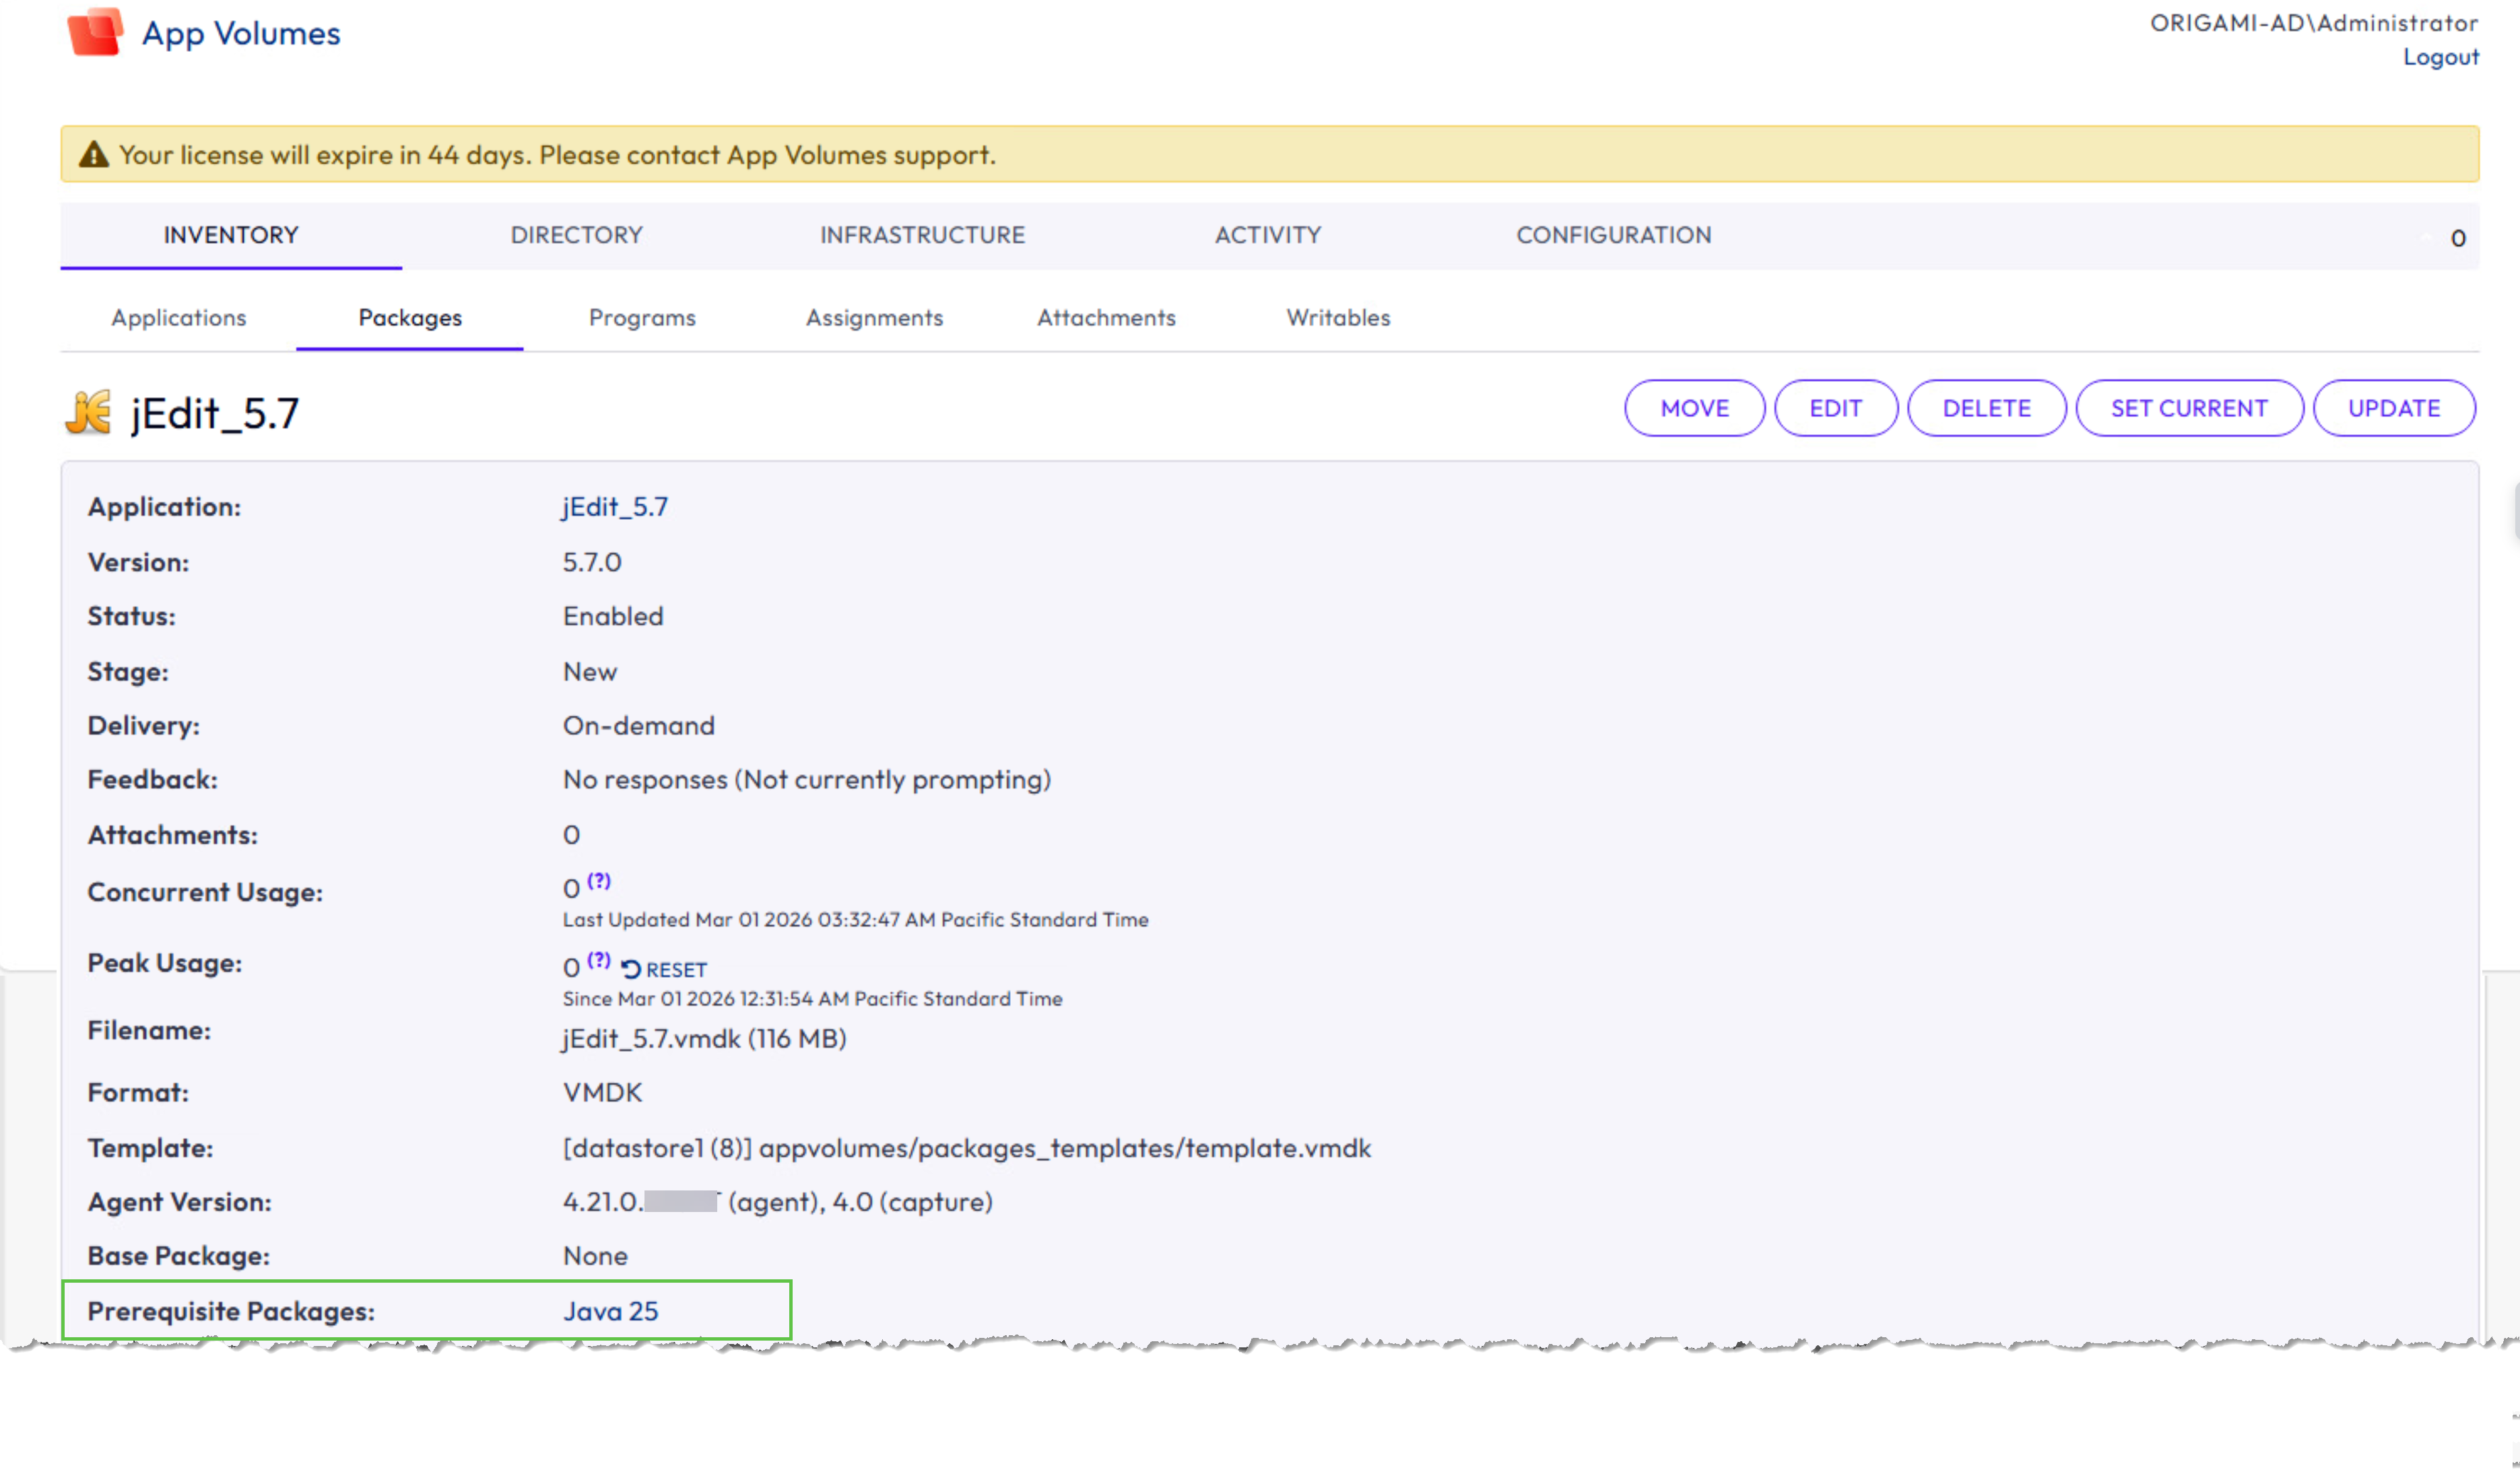This screenshot has height=1482, width=2520.
Task: Click the pending activity count 0 indicator
Action: click(x=2458, y=238)
